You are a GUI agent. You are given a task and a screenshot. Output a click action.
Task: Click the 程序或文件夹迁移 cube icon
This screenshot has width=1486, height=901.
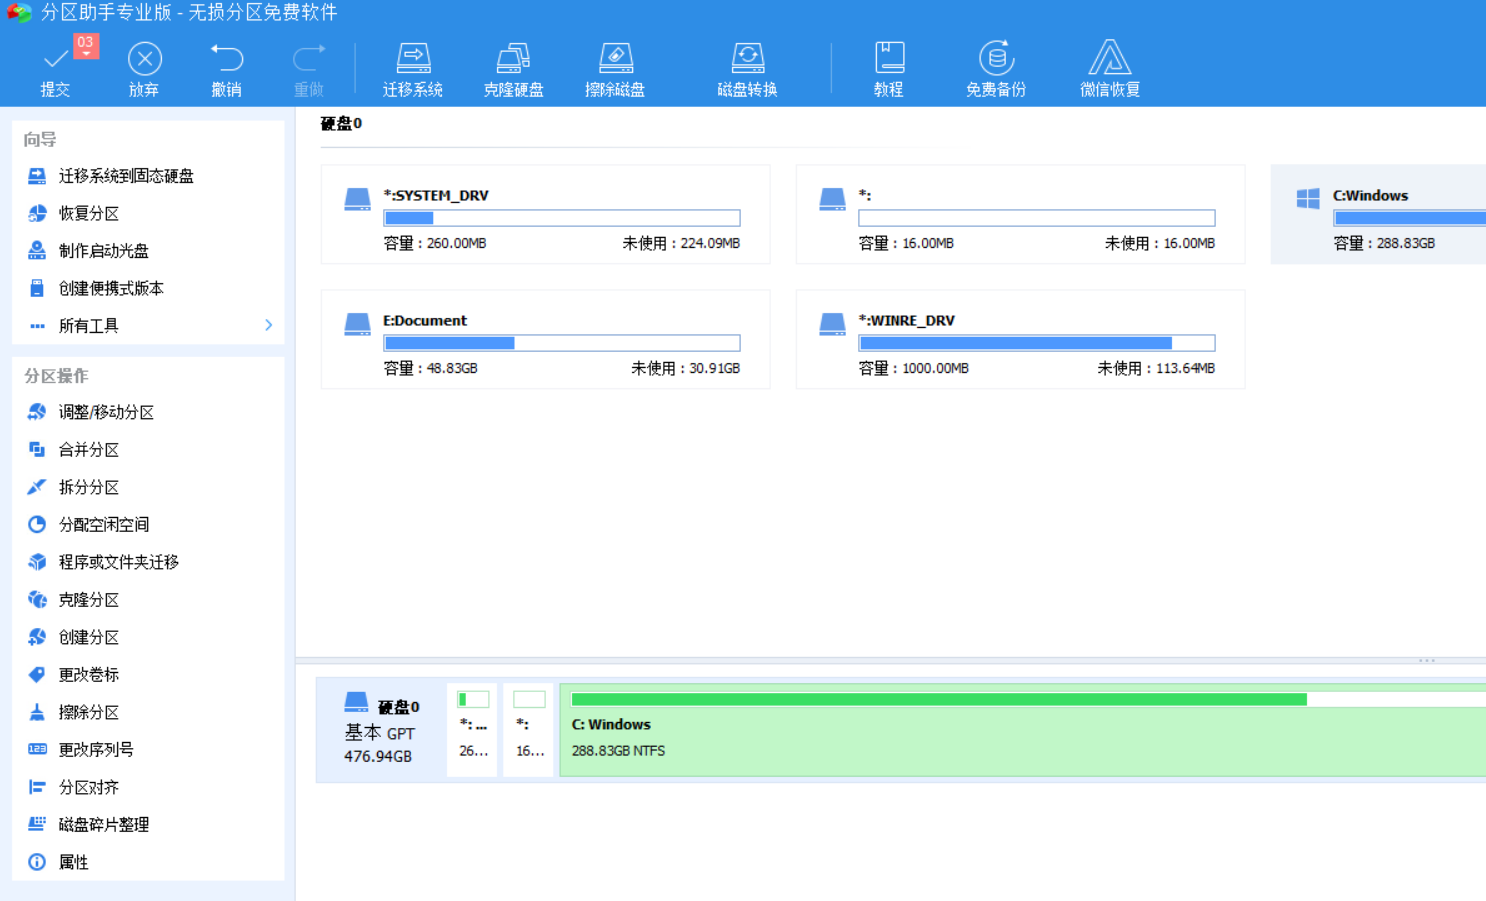click(37, 562)
